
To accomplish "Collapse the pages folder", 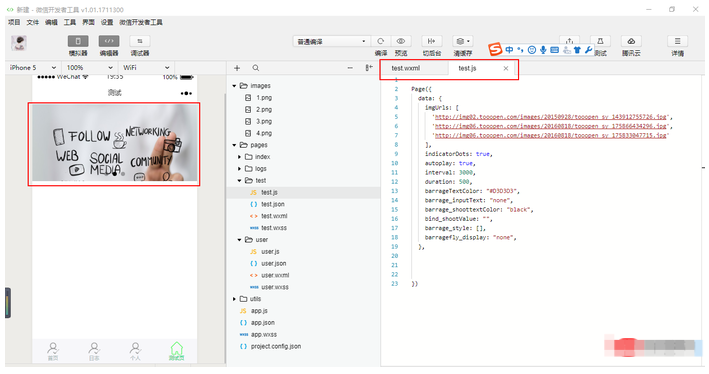I will (x=234, y=145).
